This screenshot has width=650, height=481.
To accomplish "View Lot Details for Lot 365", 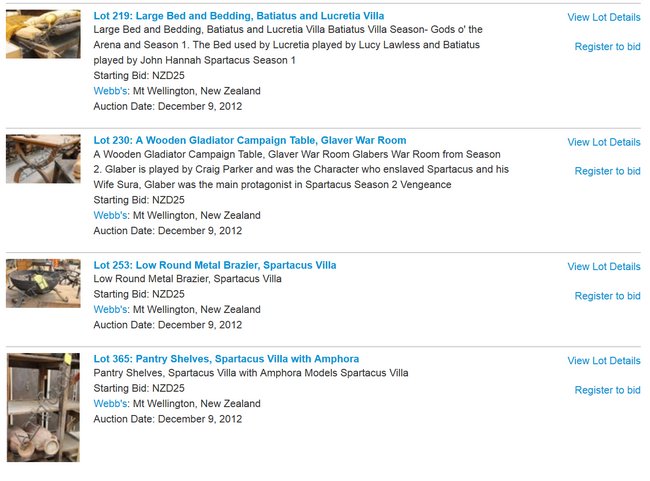I will [604, 361].
